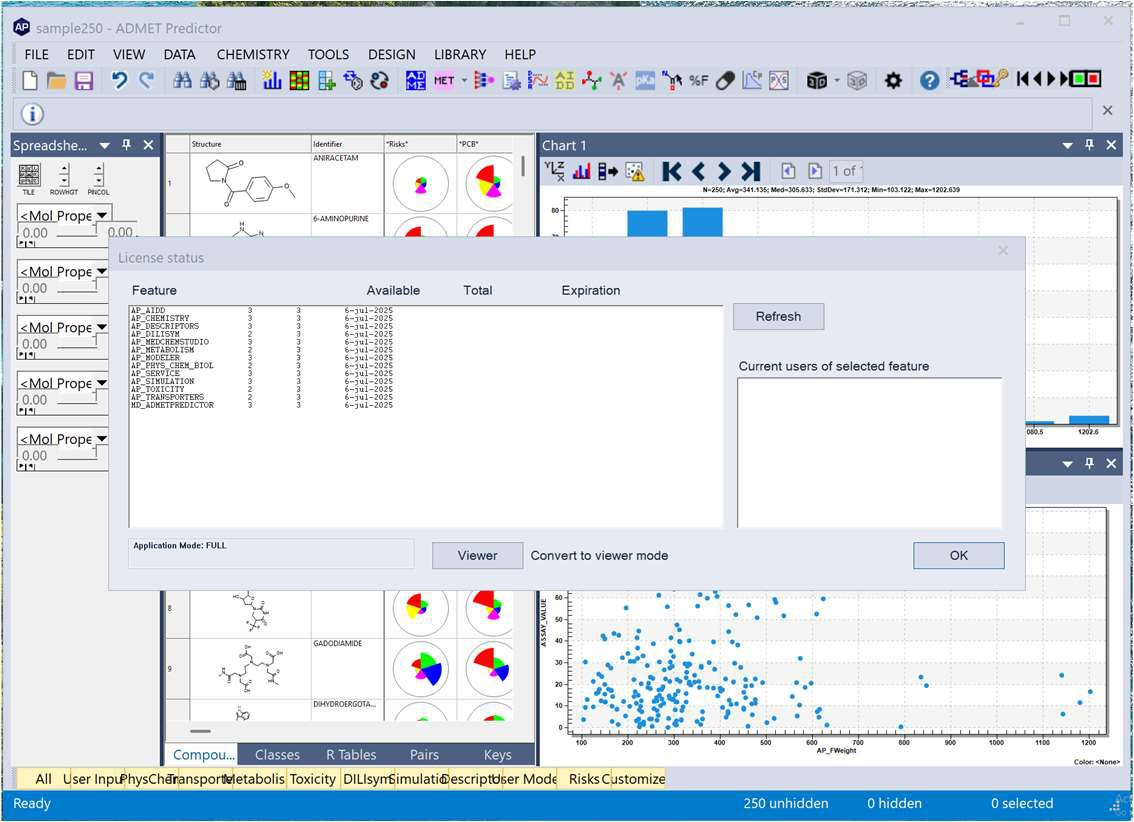Open file using folder toolbar icon

tap(56, 80)
